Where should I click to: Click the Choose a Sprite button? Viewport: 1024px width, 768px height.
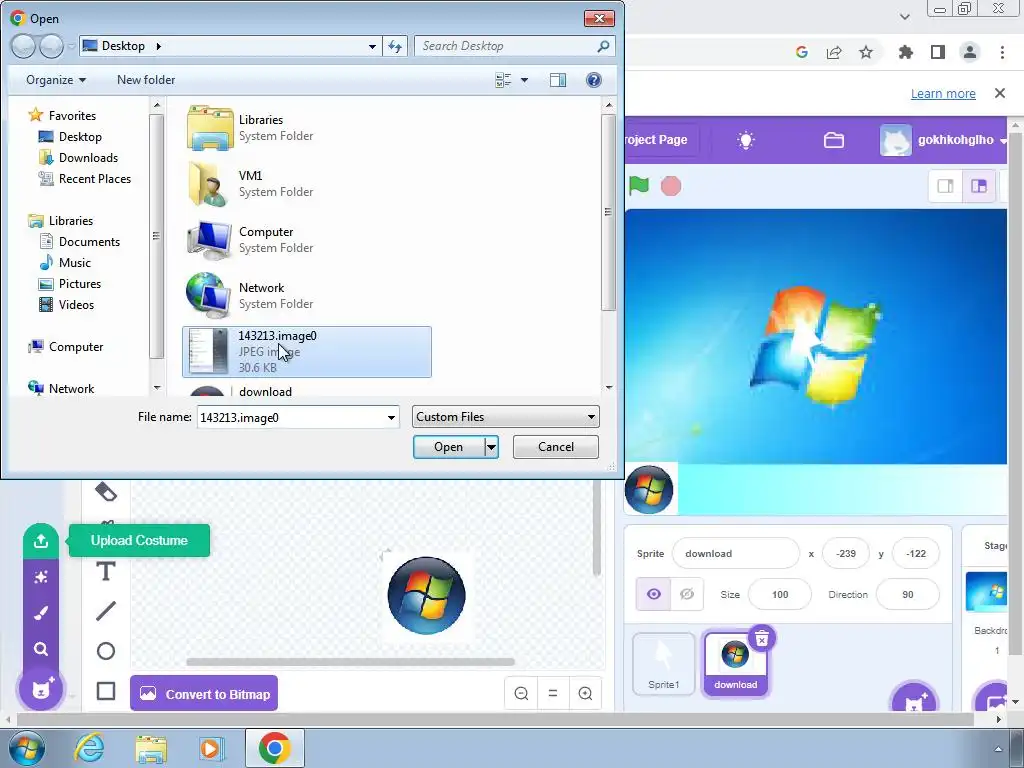914,699
